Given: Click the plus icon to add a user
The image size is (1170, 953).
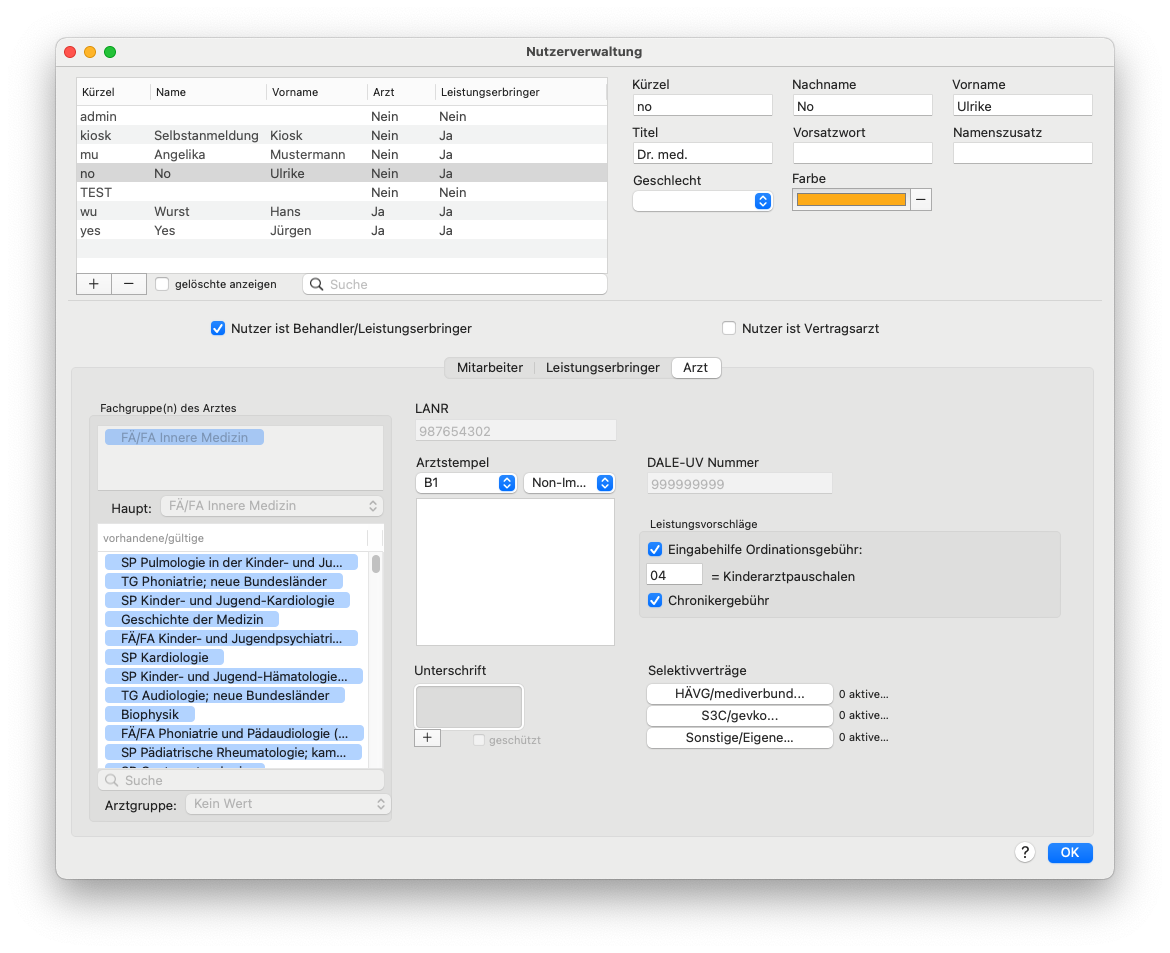Looking at the screenshot, I should click(94, 284).
